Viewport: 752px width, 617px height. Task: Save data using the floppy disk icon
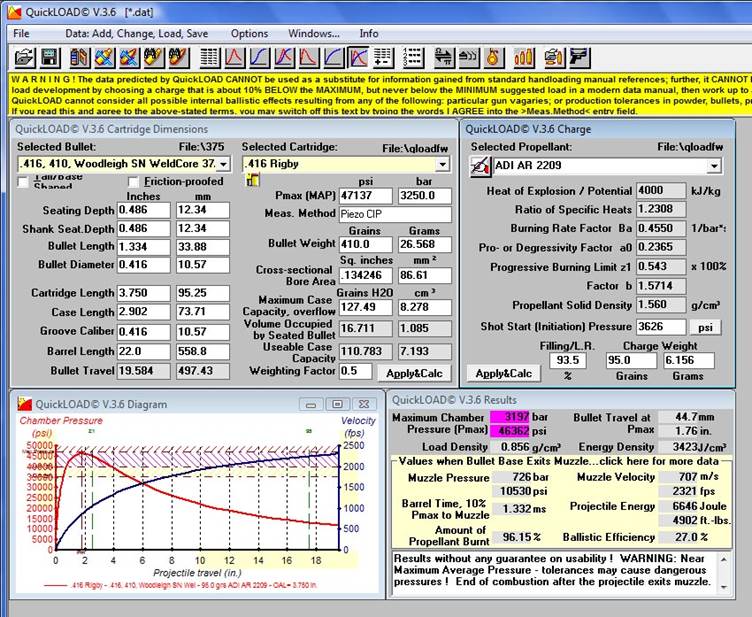coord(49,58)
